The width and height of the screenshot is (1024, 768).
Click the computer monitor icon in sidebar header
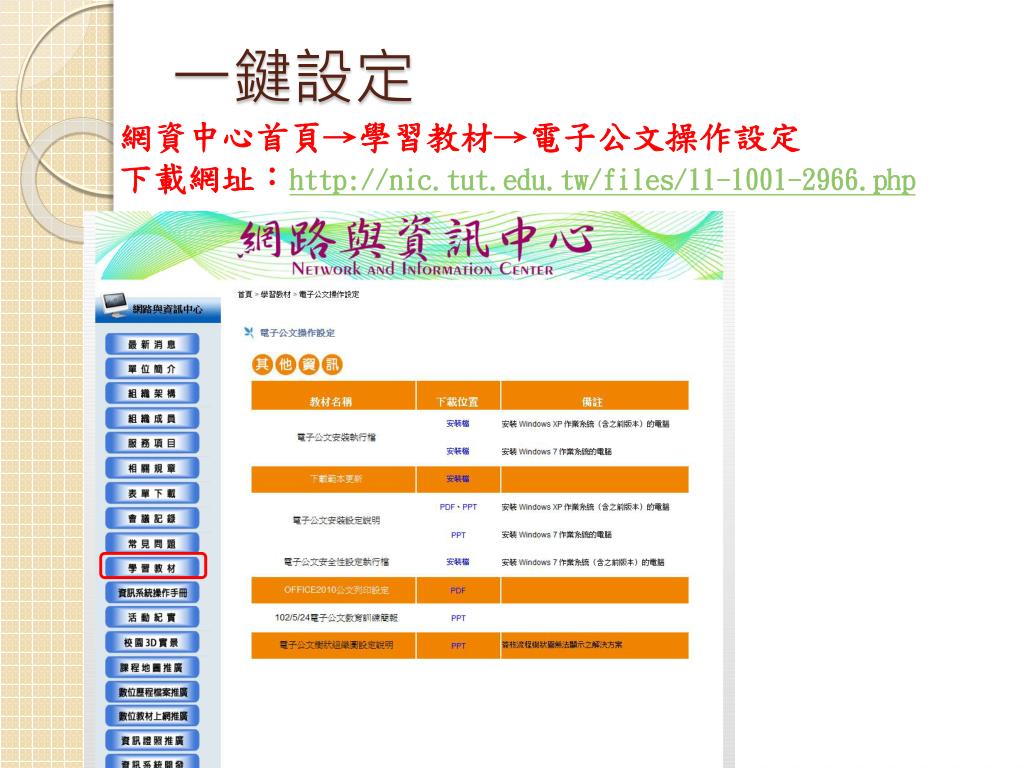[x=115, y=304]
